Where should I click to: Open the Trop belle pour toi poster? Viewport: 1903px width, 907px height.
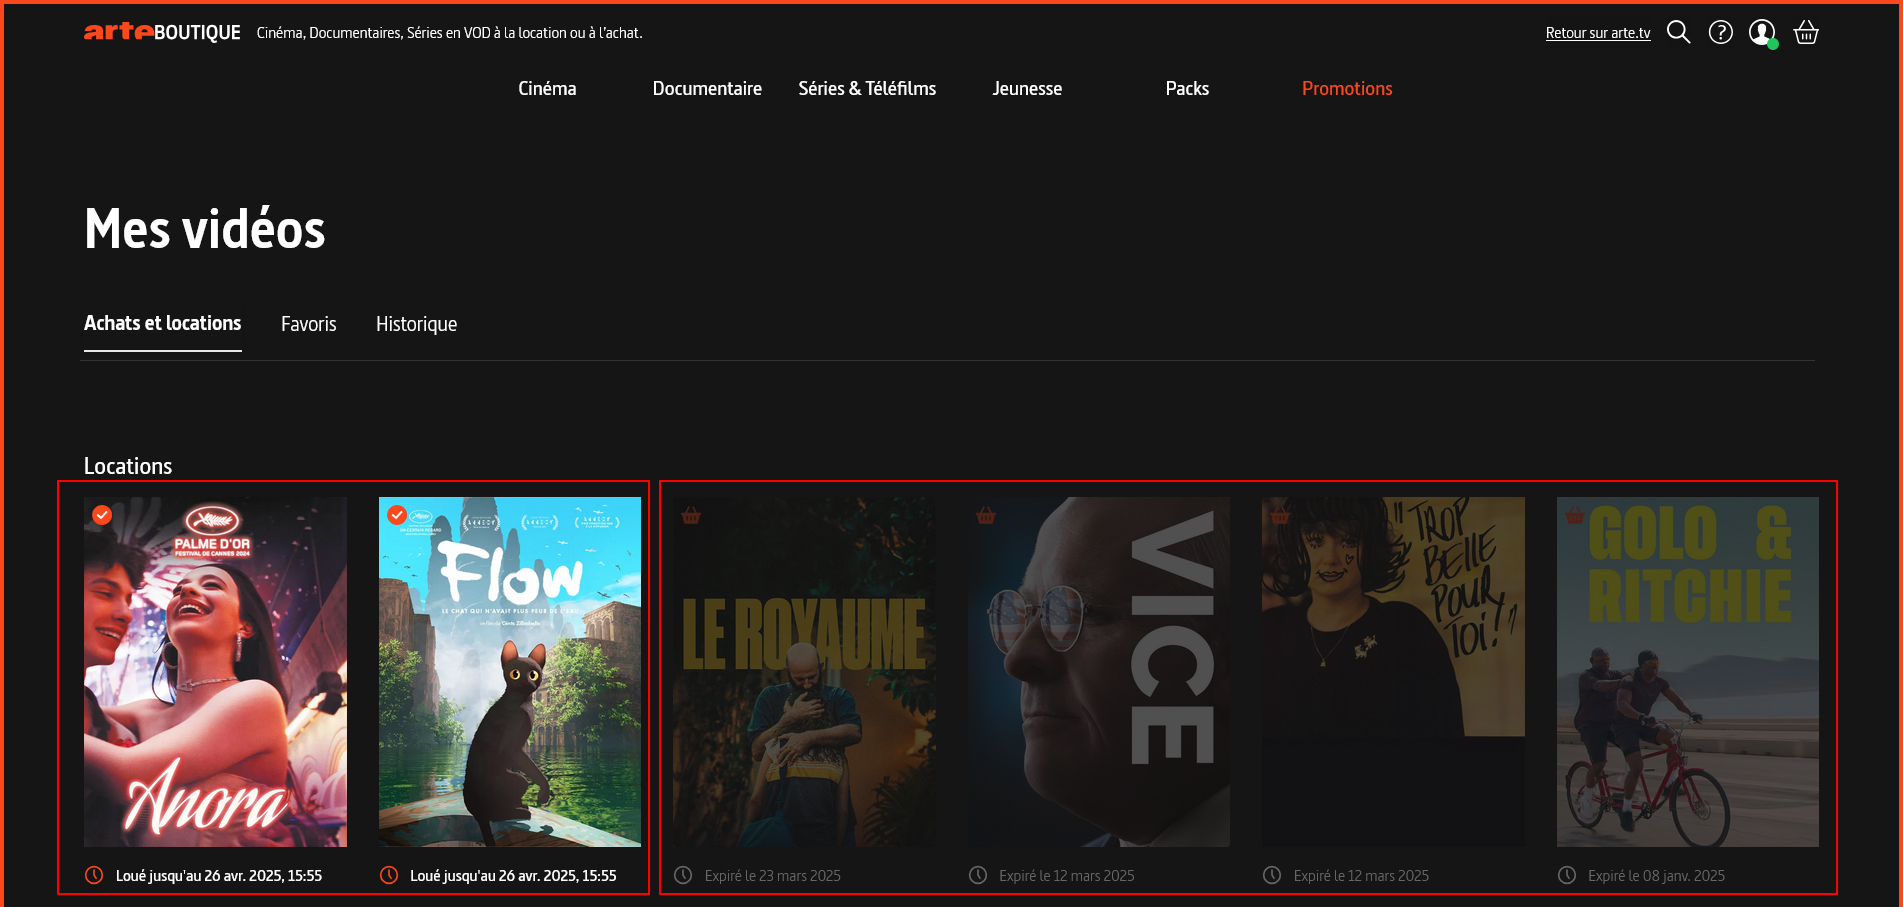[1393, 672]
